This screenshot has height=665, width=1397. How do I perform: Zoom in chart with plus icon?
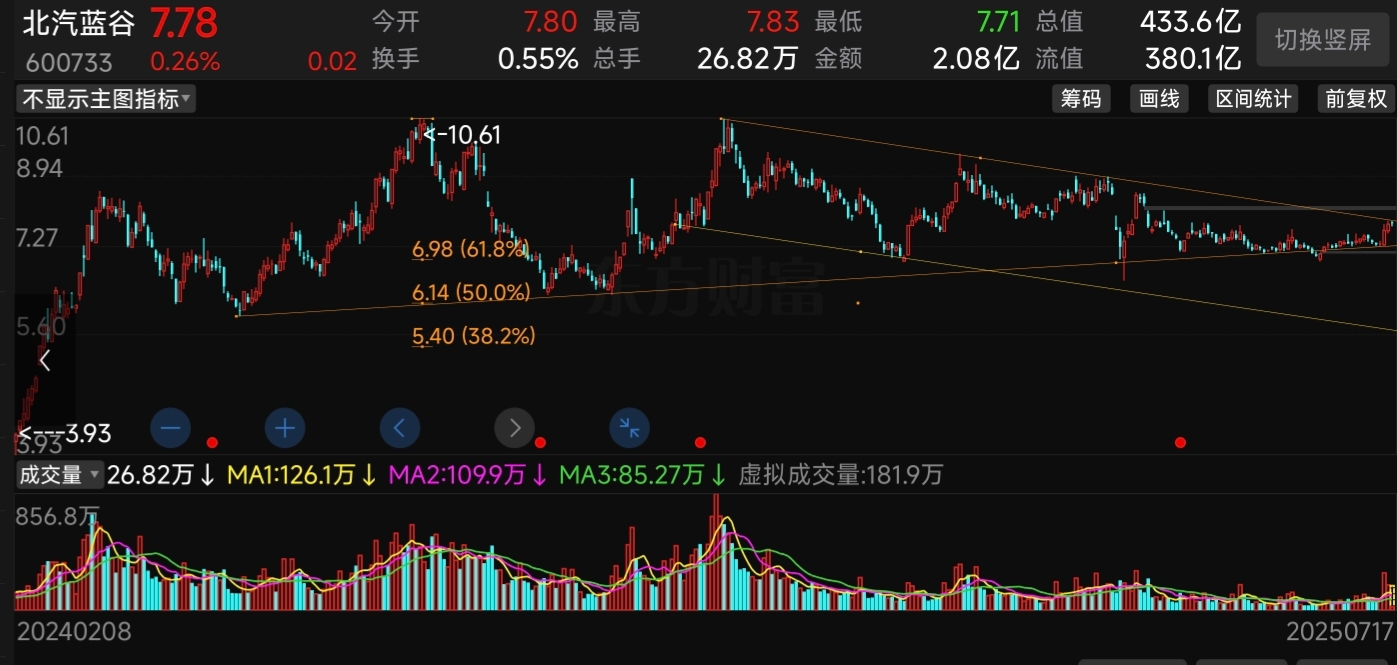tap(285, 429)
